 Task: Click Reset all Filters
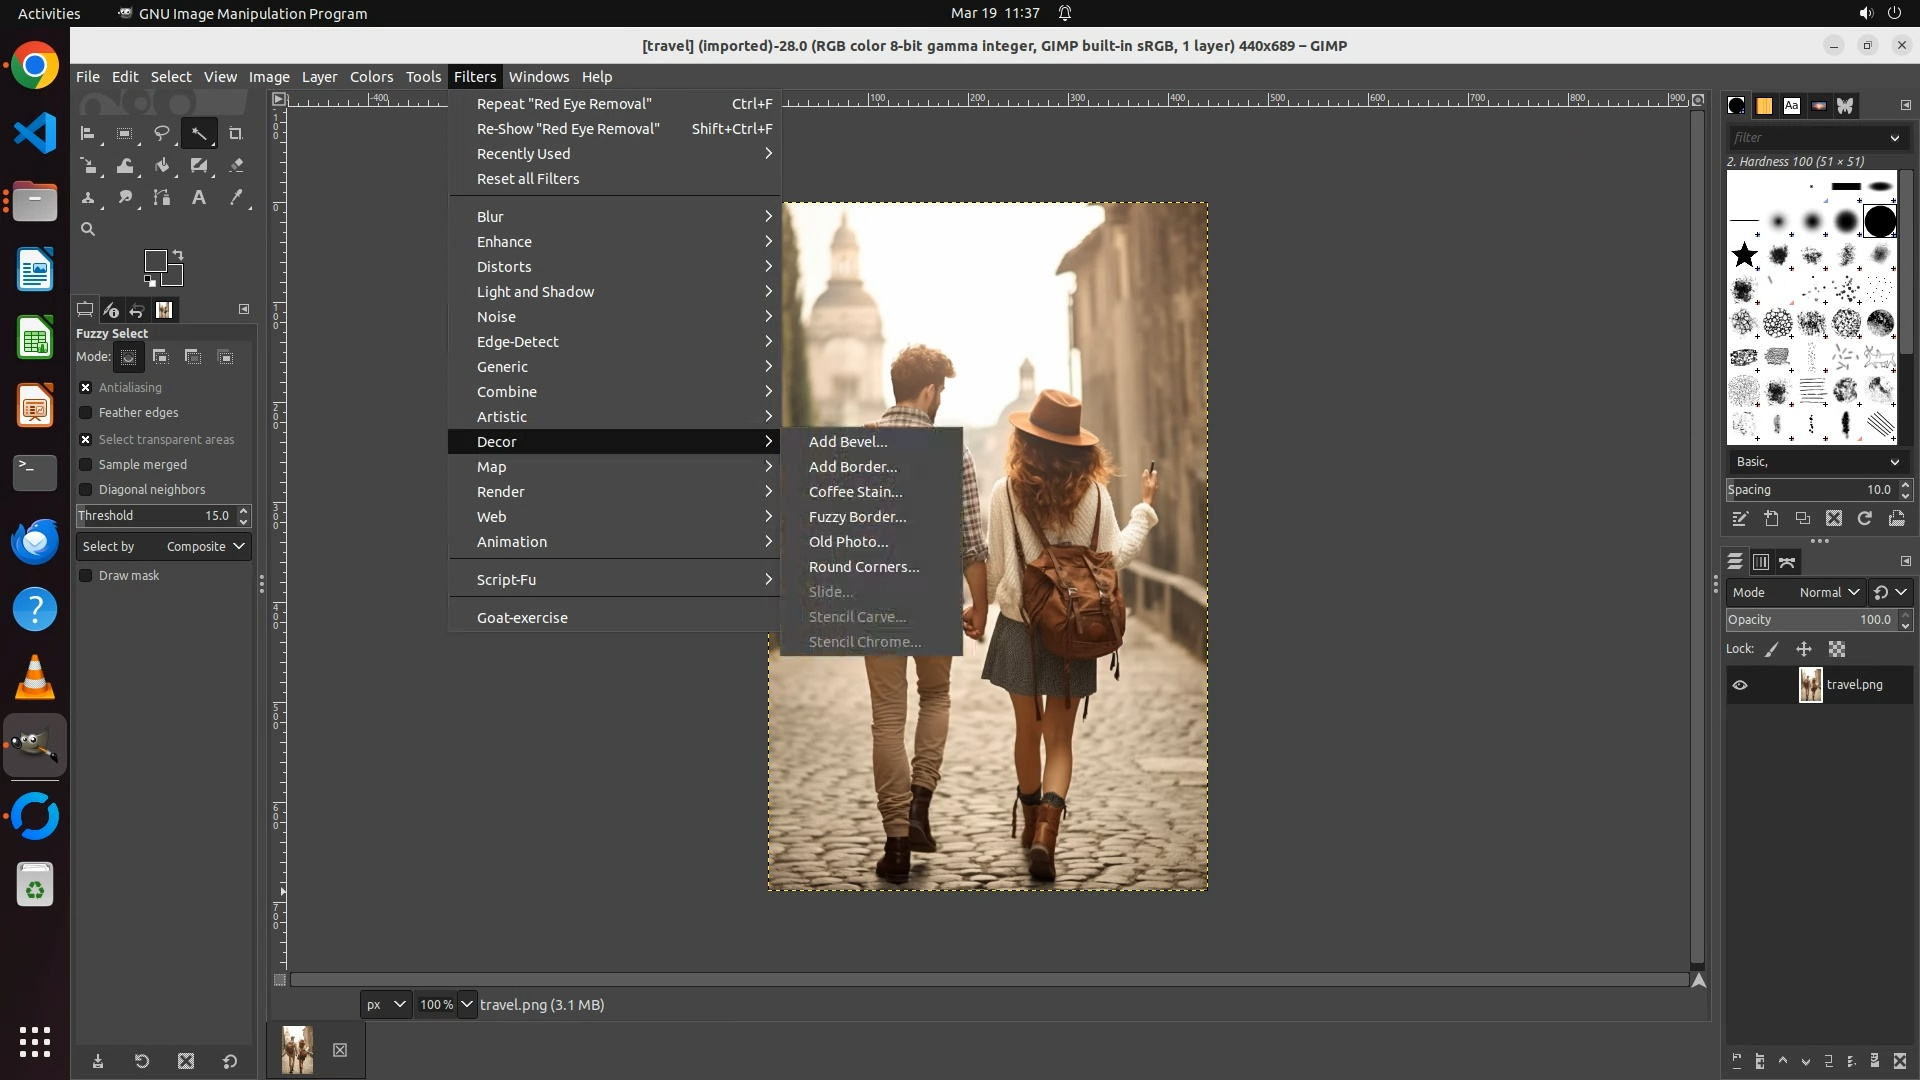click(x=528, y=178)
